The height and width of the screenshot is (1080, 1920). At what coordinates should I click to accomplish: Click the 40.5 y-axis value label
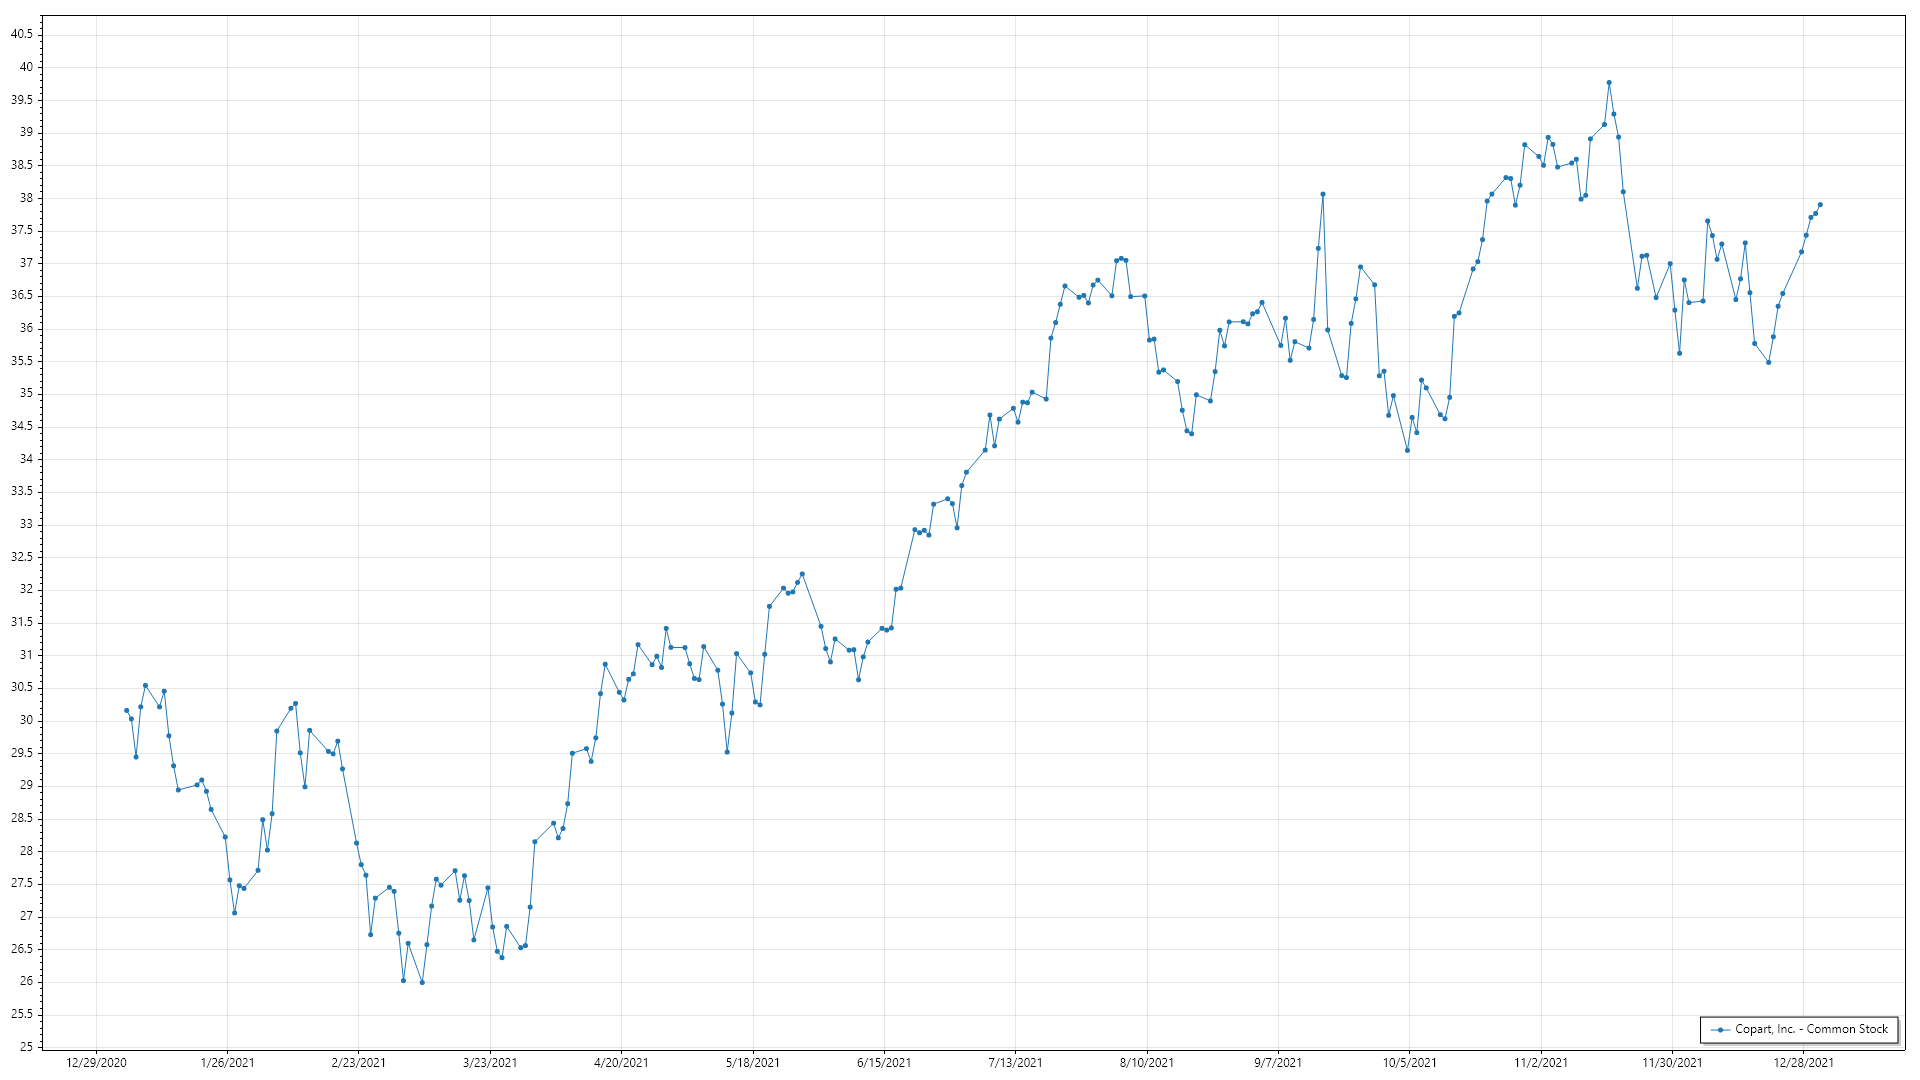[x=22, y=34]
